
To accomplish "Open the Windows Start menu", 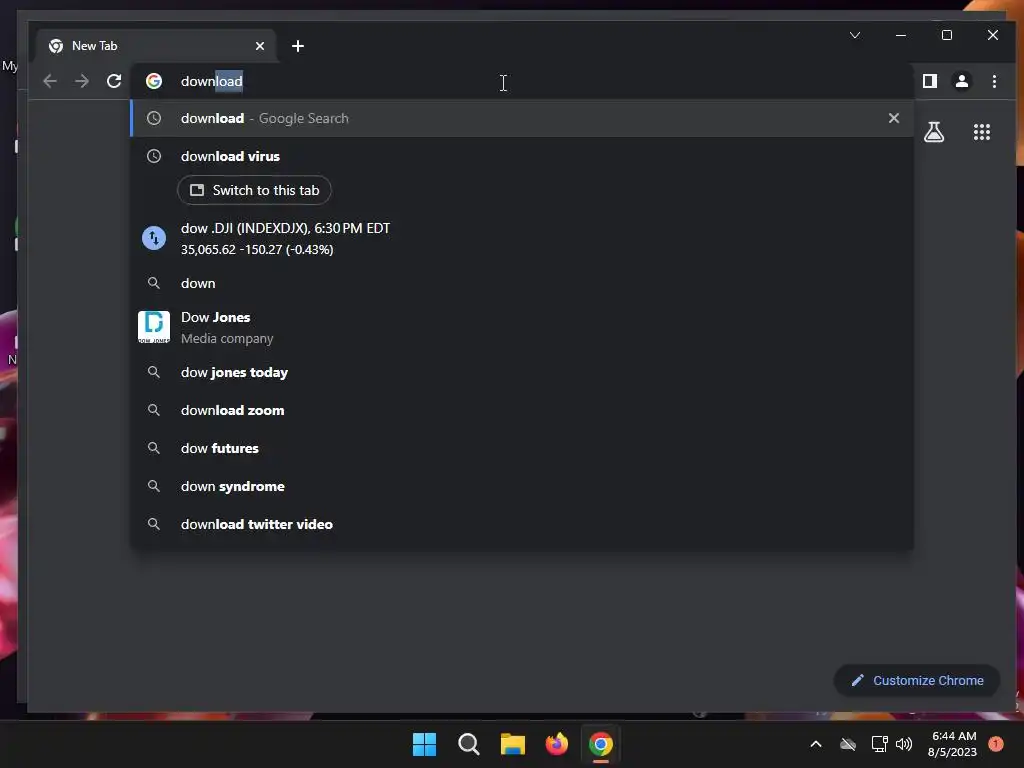I will point(424,744).
